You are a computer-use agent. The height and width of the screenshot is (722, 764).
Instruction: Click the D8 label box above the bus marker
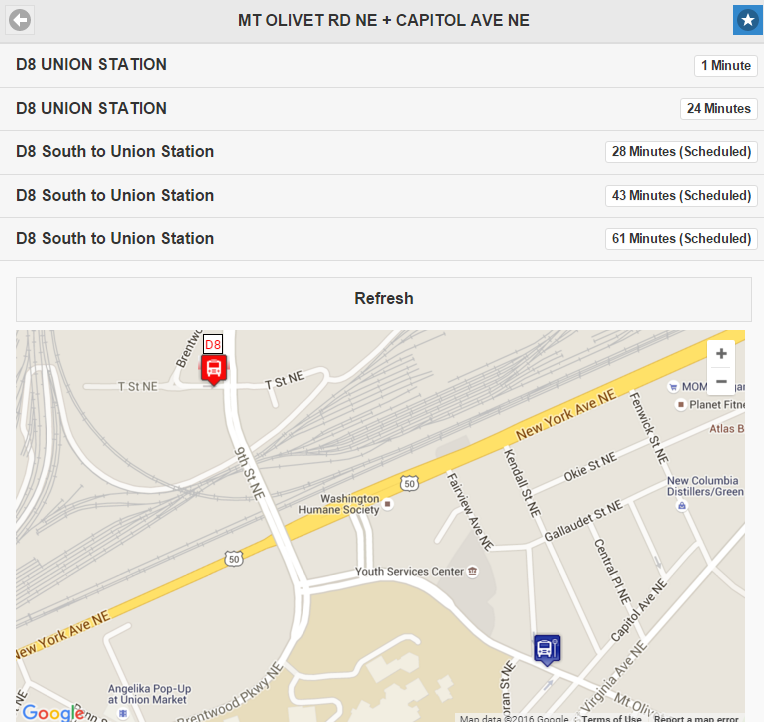213,344
